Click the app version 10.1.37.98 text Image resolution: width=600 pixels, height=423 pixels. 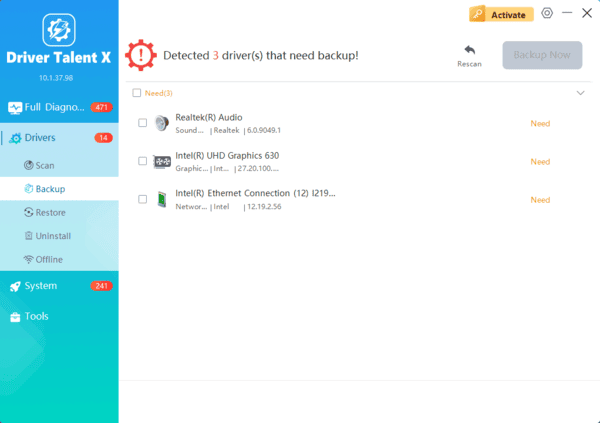tap(56, 78)
